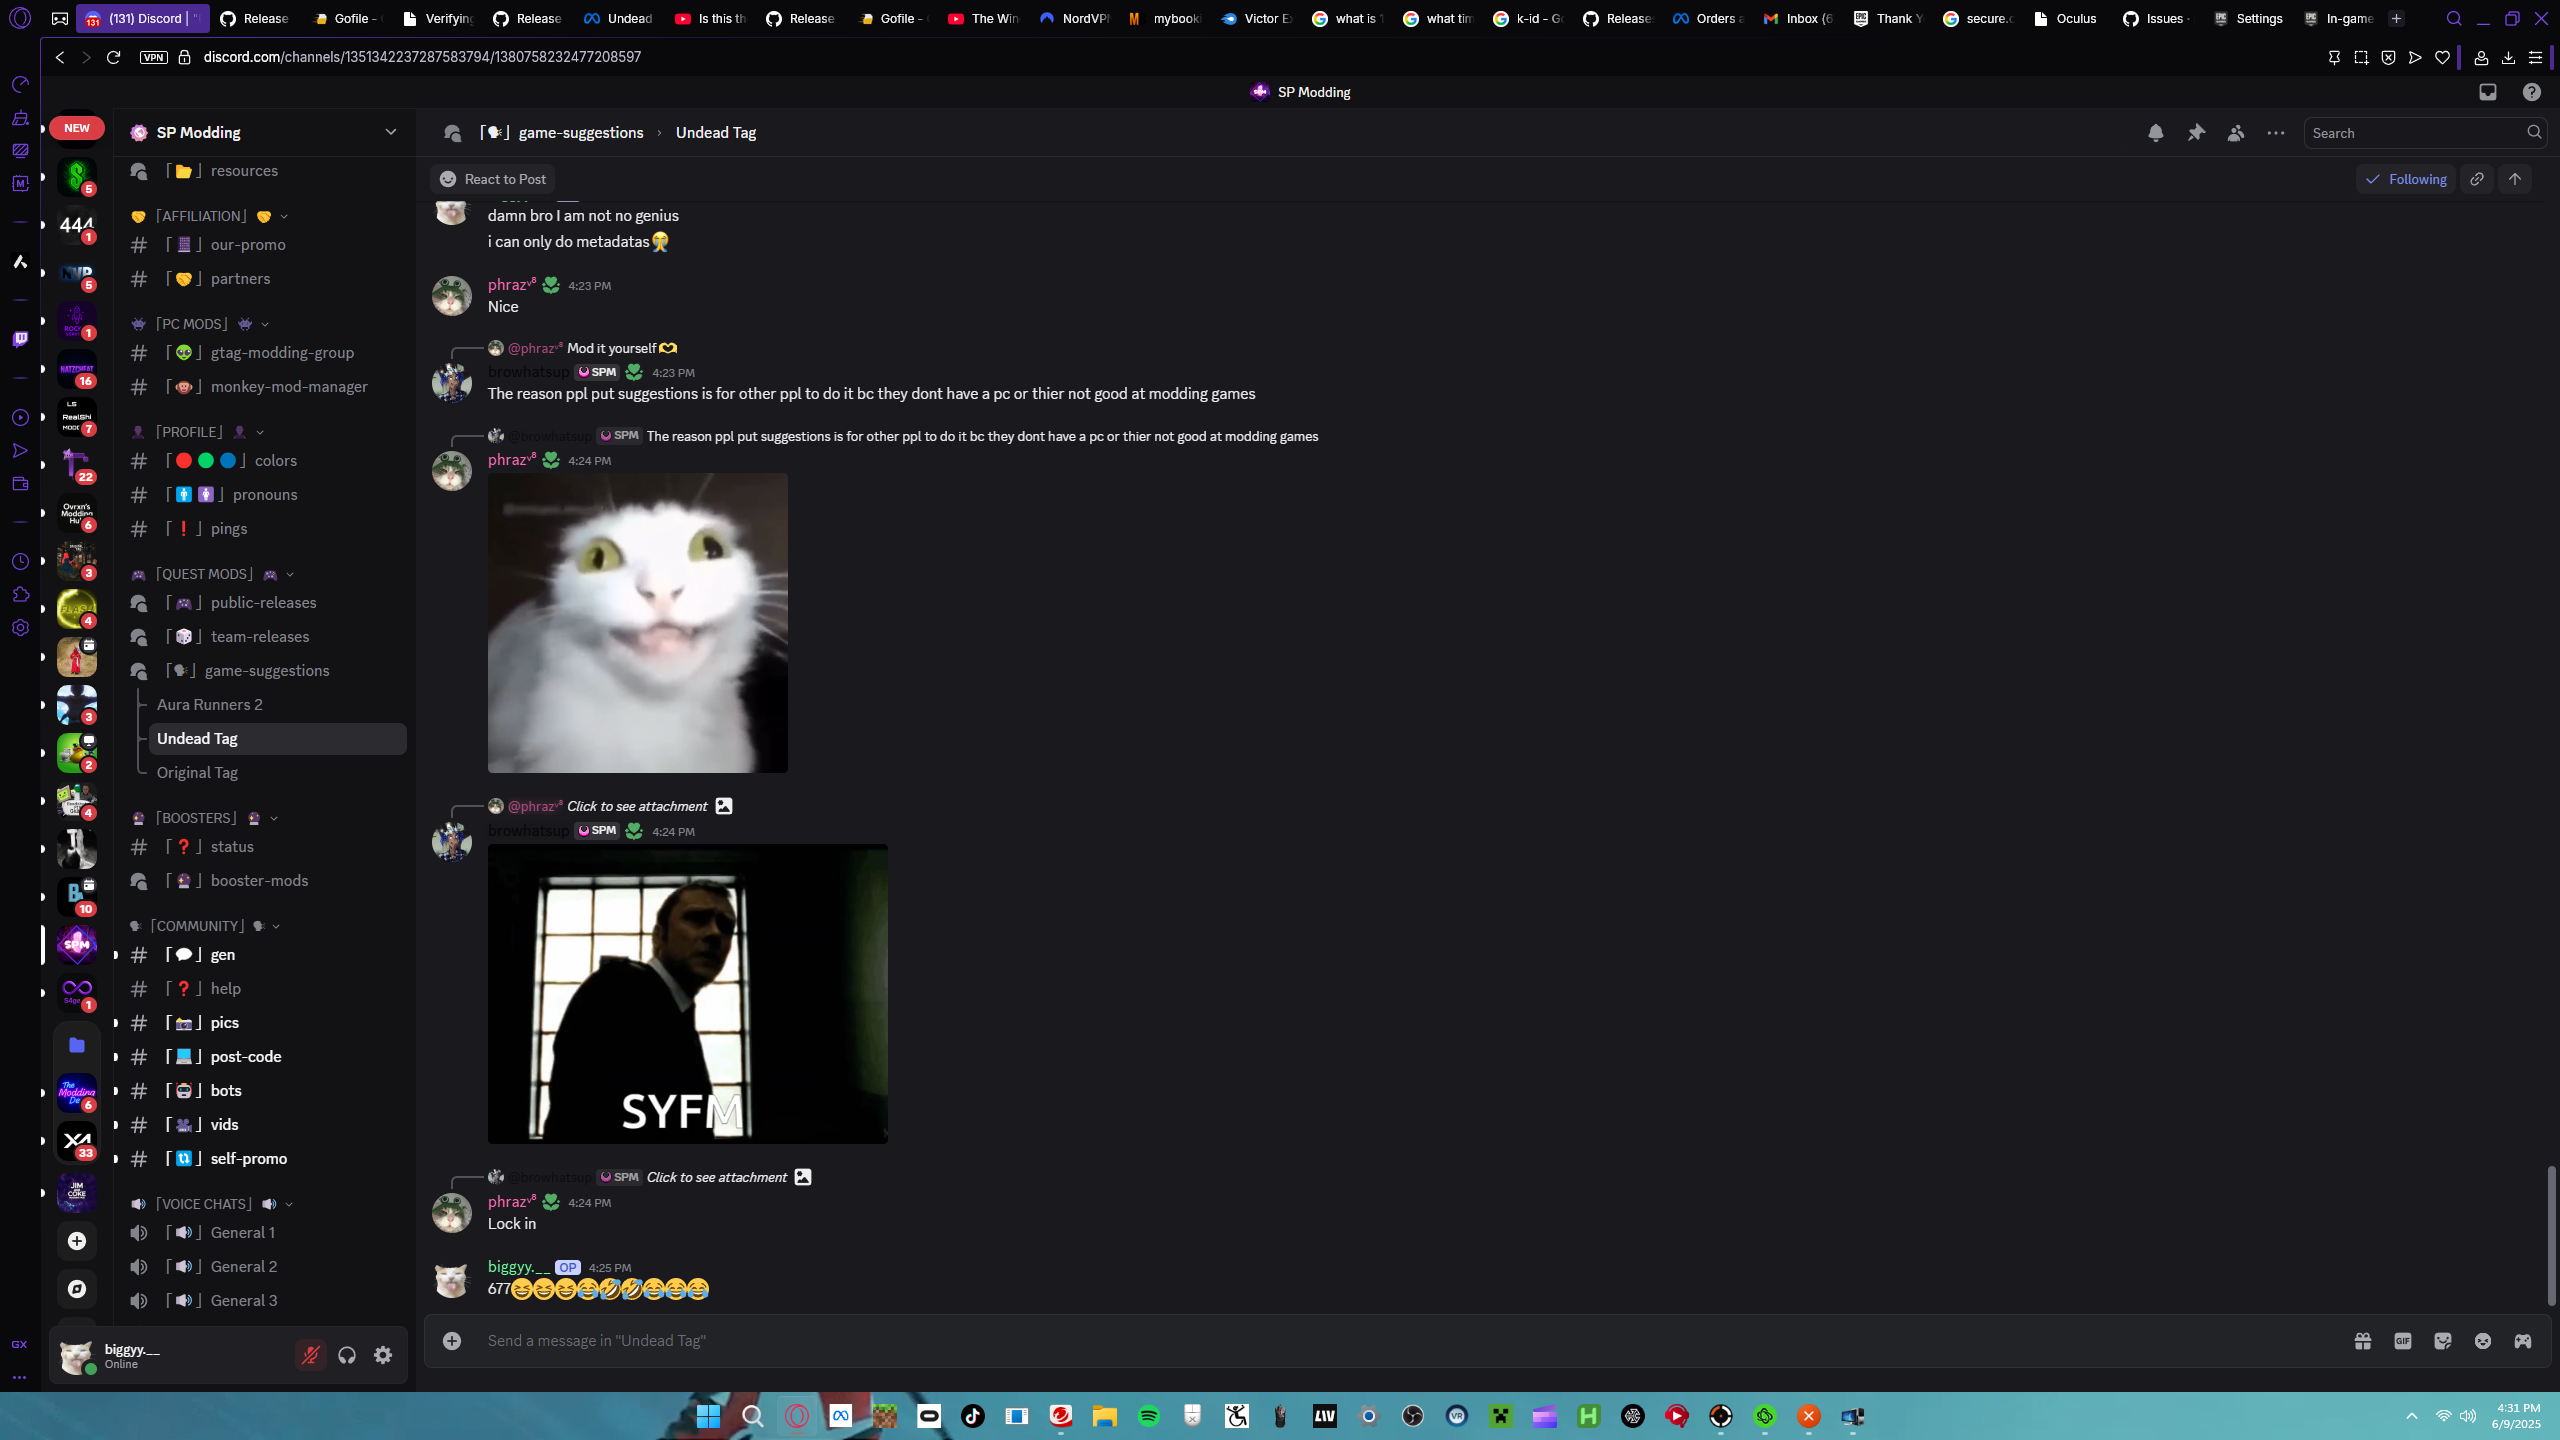Open Discord inbox icon

point(2488,92)
